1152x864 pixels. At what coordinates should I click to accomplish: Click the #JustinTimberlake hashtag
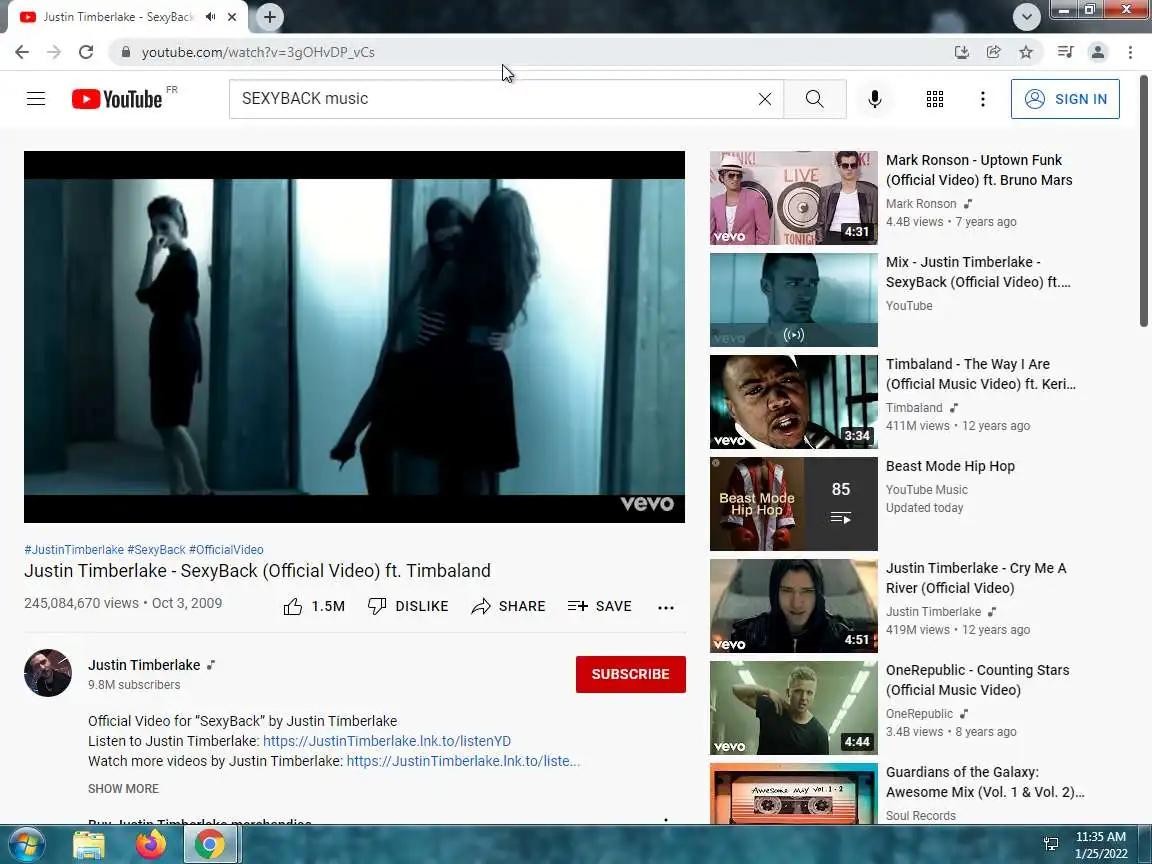(x=73, y=550)
